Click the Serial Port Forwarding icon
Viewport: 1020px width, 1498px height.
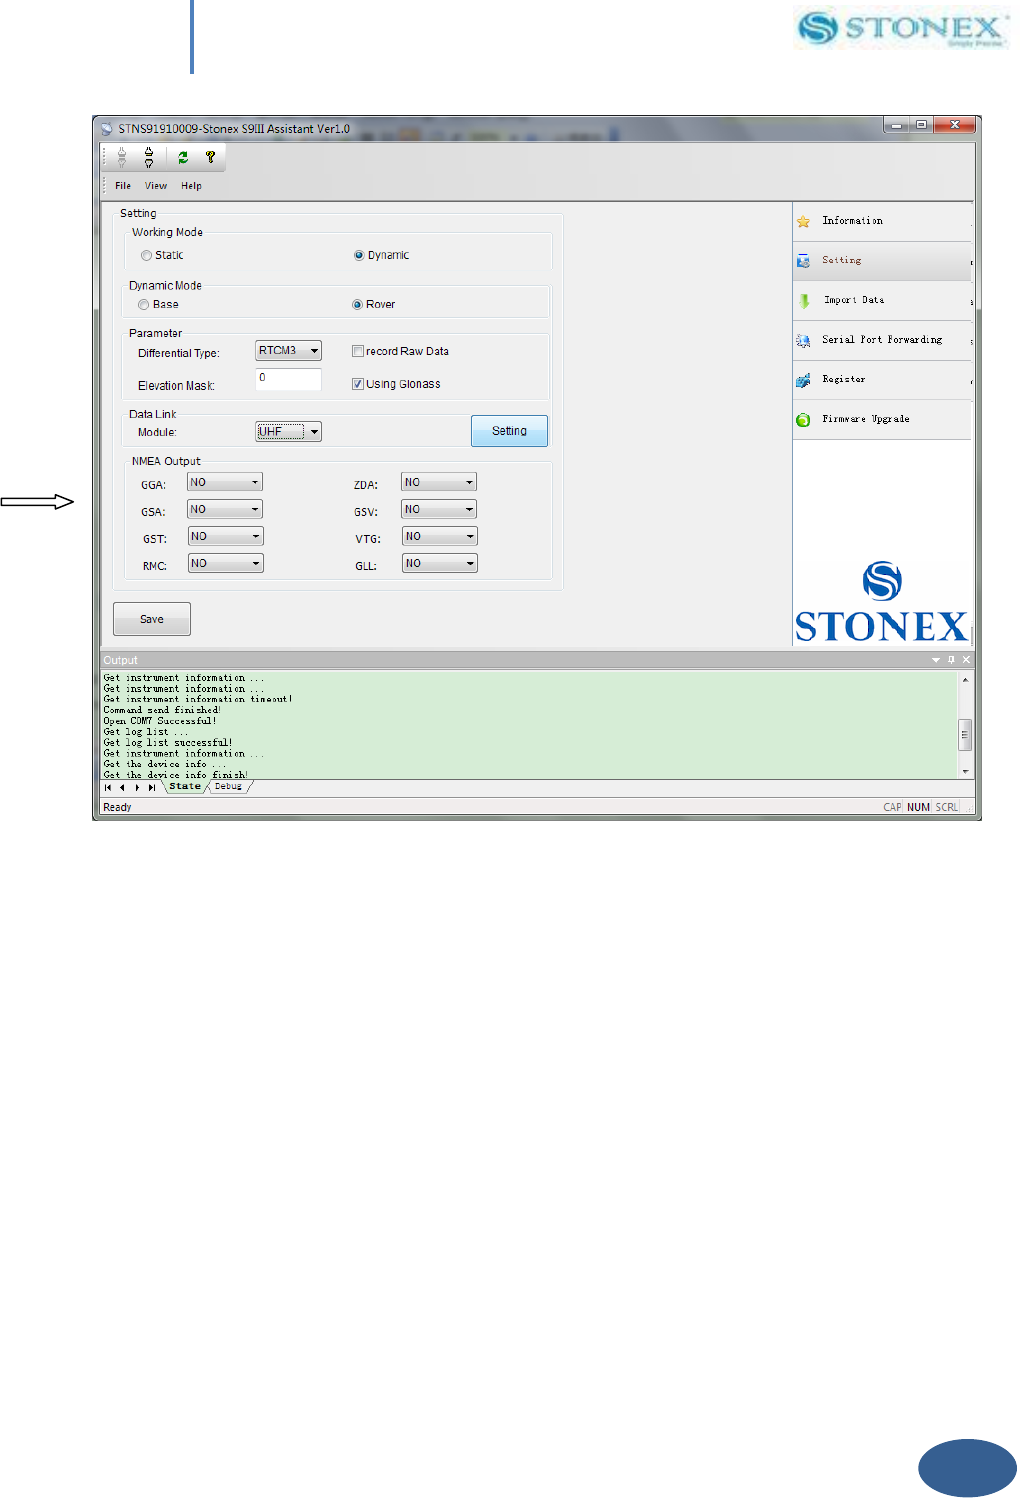803,340
